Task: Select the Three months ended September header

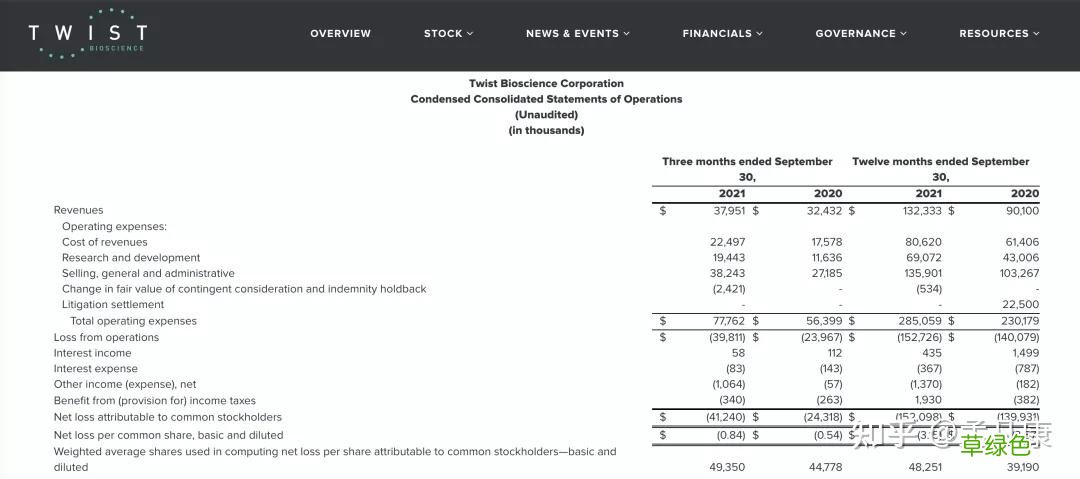Action: tap(747, 162)
